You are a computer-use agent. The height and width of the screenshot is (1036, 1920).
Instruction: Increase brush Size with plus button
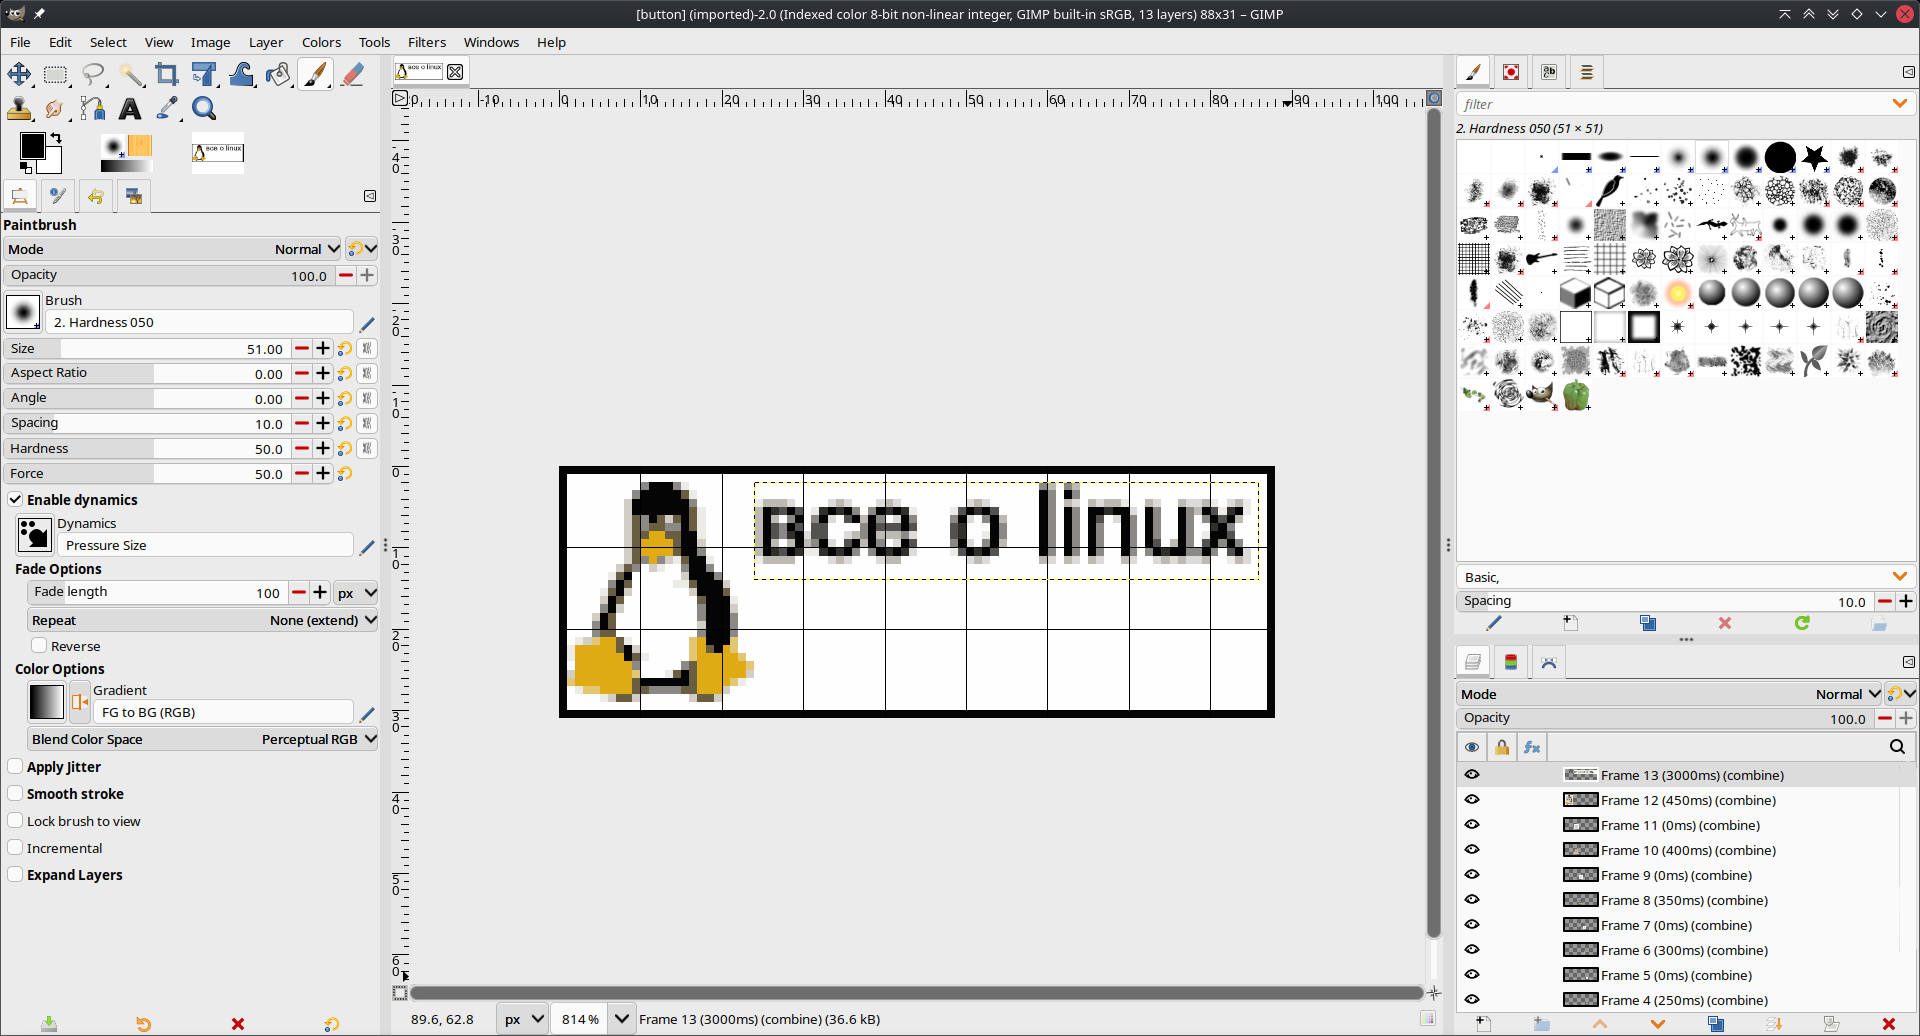(323, 349)
